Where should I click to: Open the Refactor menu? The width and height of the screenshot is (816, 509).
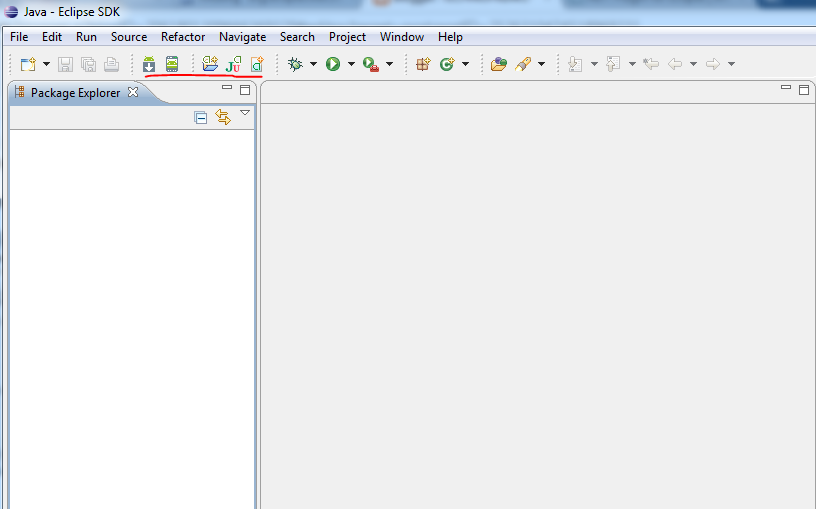pyautogui.click(x=183, y=37)
